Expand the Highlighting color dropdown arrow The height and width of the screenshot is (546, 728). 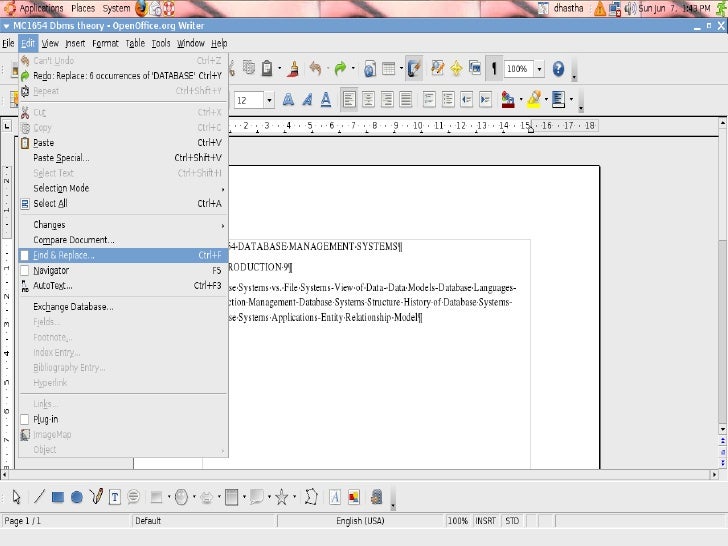coord(546,99)
